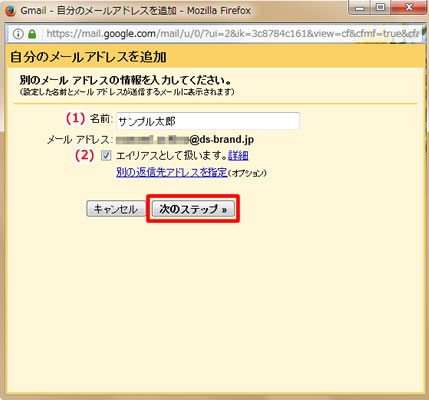Minimize the Firefox popup window
The height and width of the screenshot is (400, 429).
click(360, 8)
